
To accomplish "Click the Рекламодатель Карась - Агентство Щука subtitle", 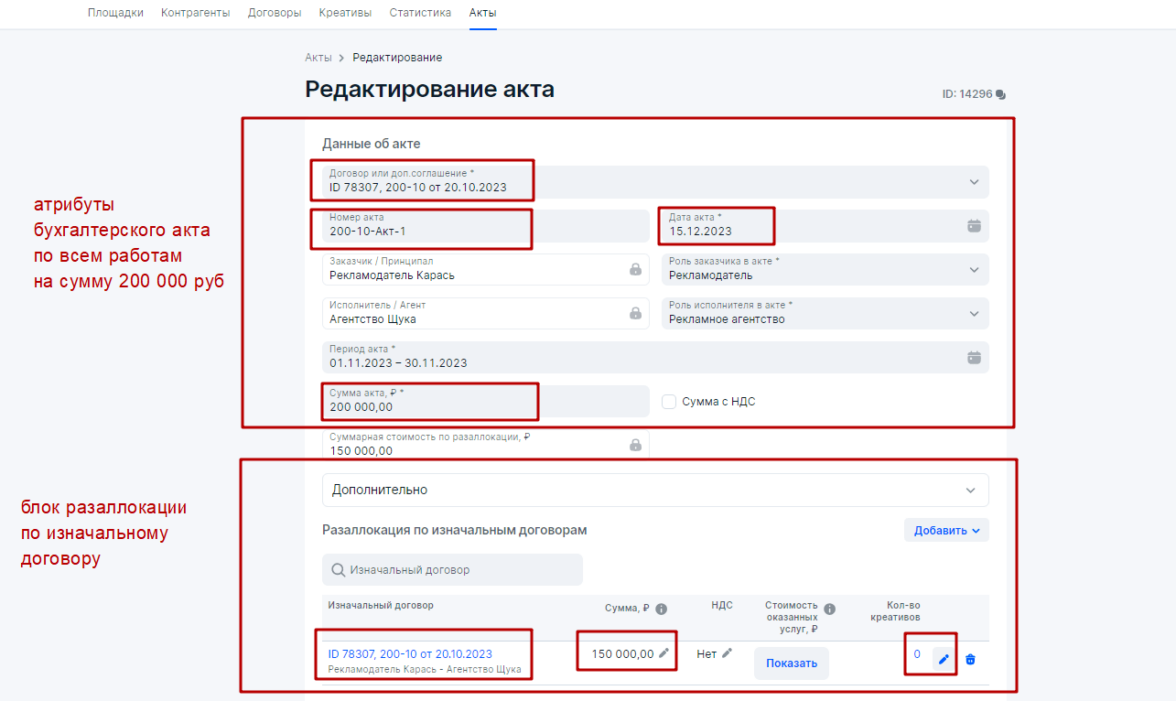I will point(424,670).
